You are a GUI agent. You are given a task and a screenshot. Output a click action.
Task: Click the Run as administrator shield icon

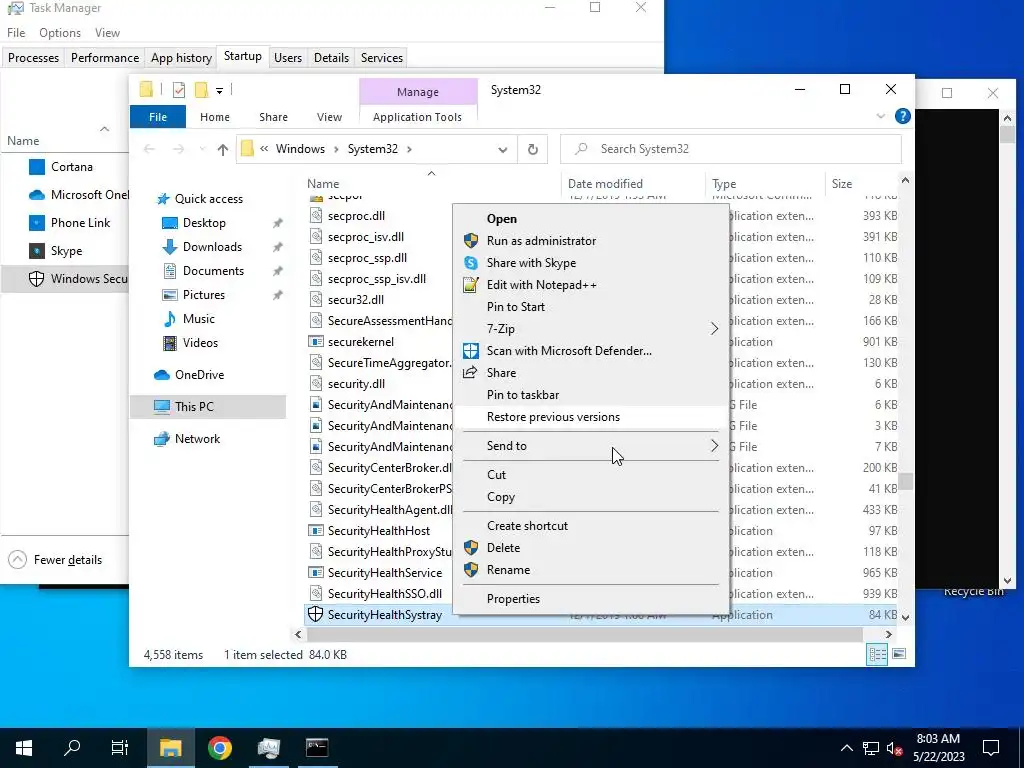pyautogui.click(x=471, y=241)
